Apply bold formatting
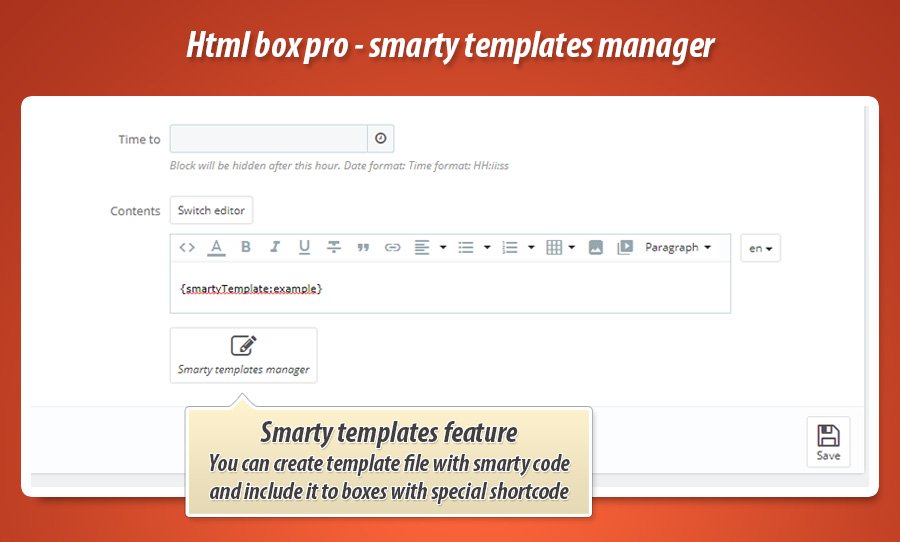This screenshot has height=542, width=900. (246, 247)
